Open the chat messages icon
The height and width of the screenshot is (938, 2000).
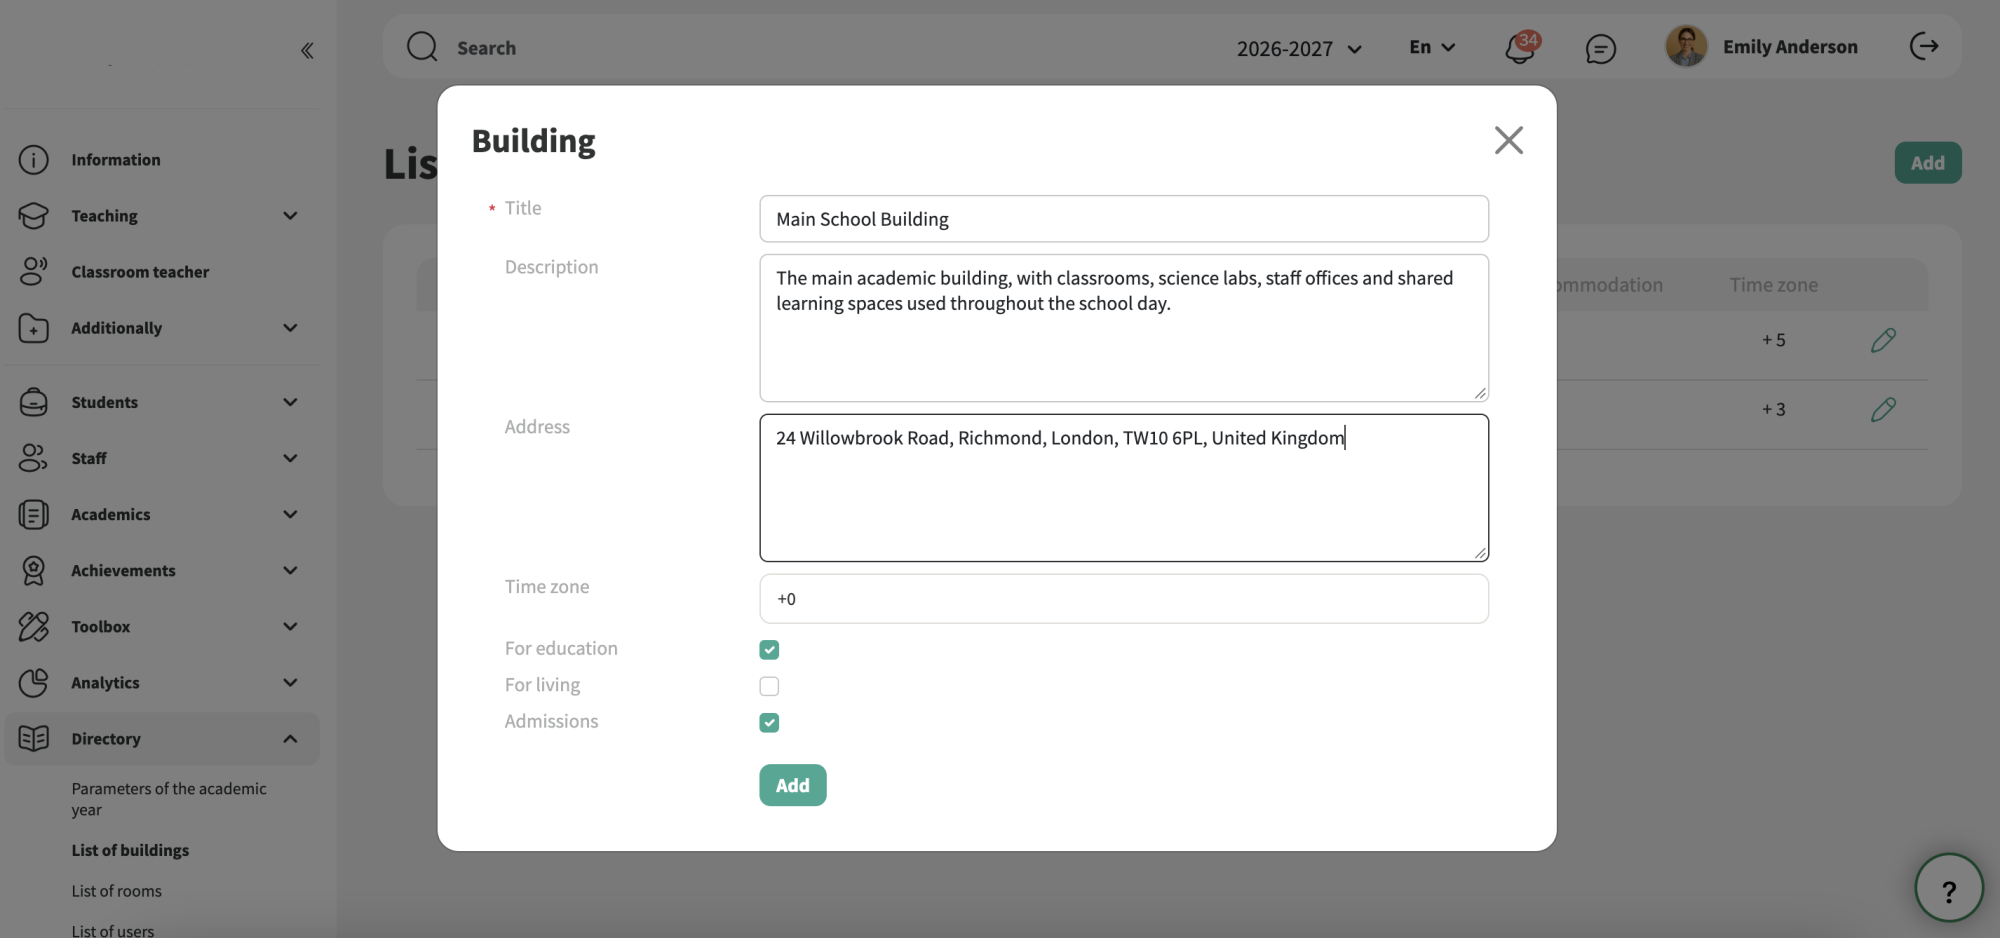[1600, 48]
